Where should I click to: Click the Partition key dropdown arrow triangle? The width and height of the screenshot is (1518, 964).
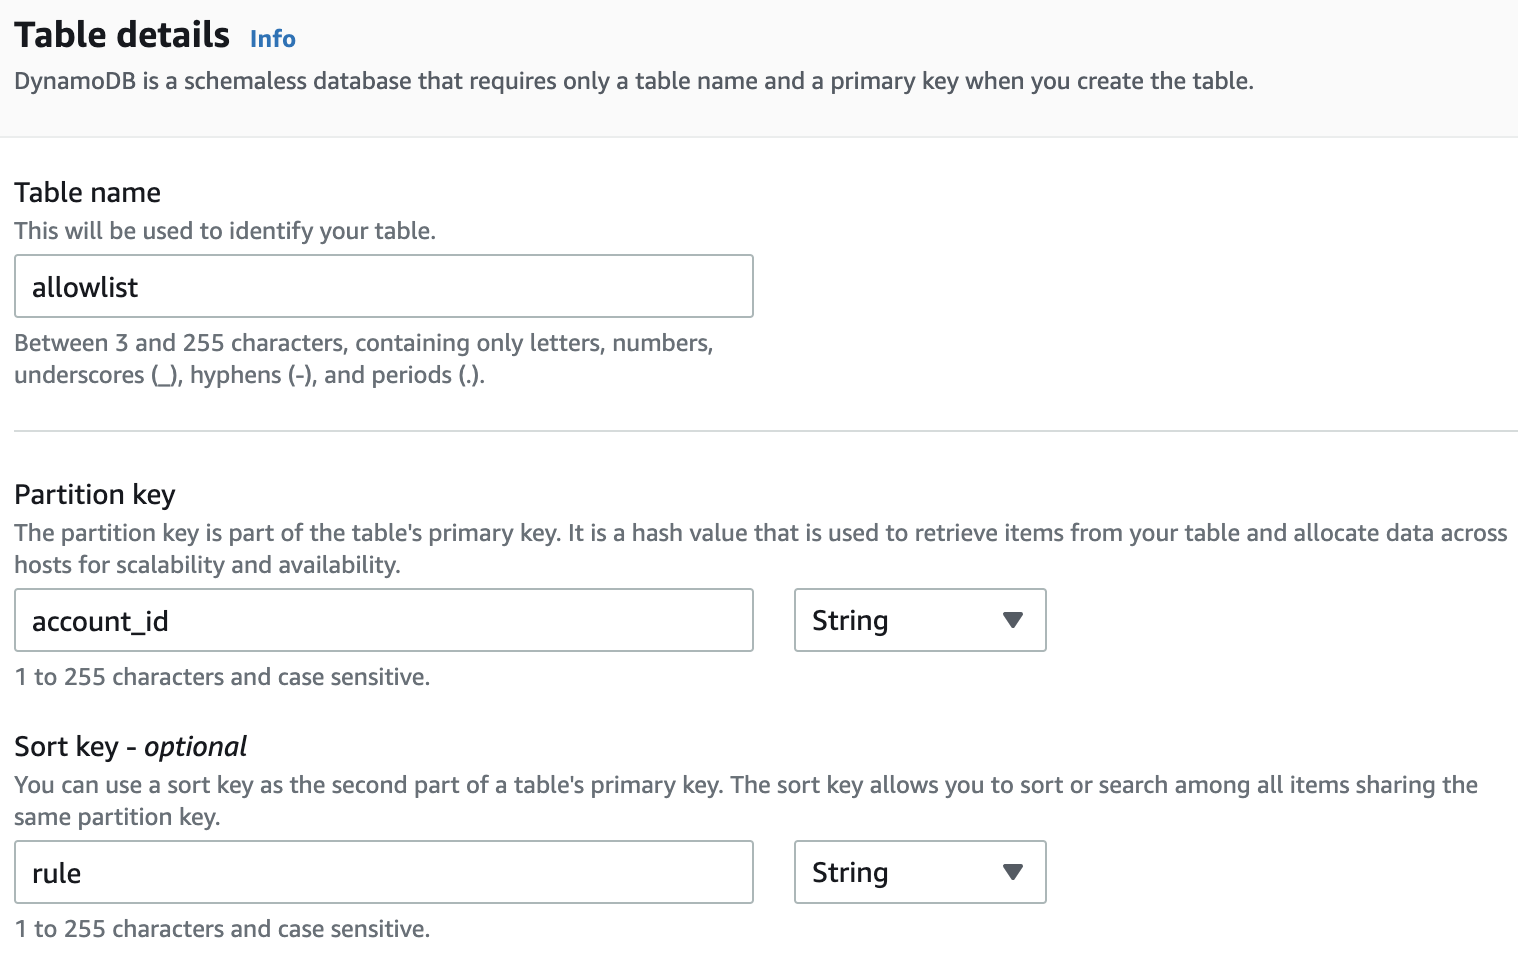(1012, 620)
